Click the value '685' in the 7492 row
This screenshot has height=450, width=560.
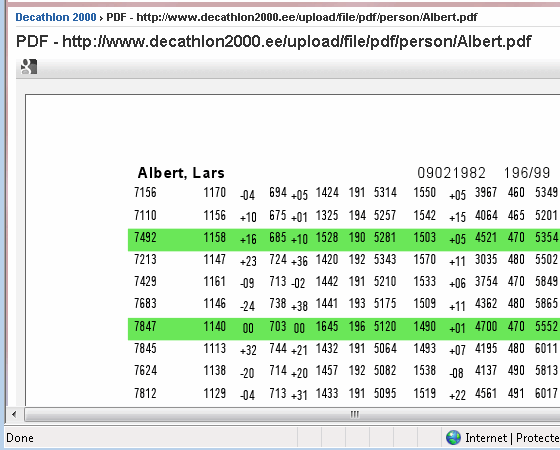tap(278, 238)
